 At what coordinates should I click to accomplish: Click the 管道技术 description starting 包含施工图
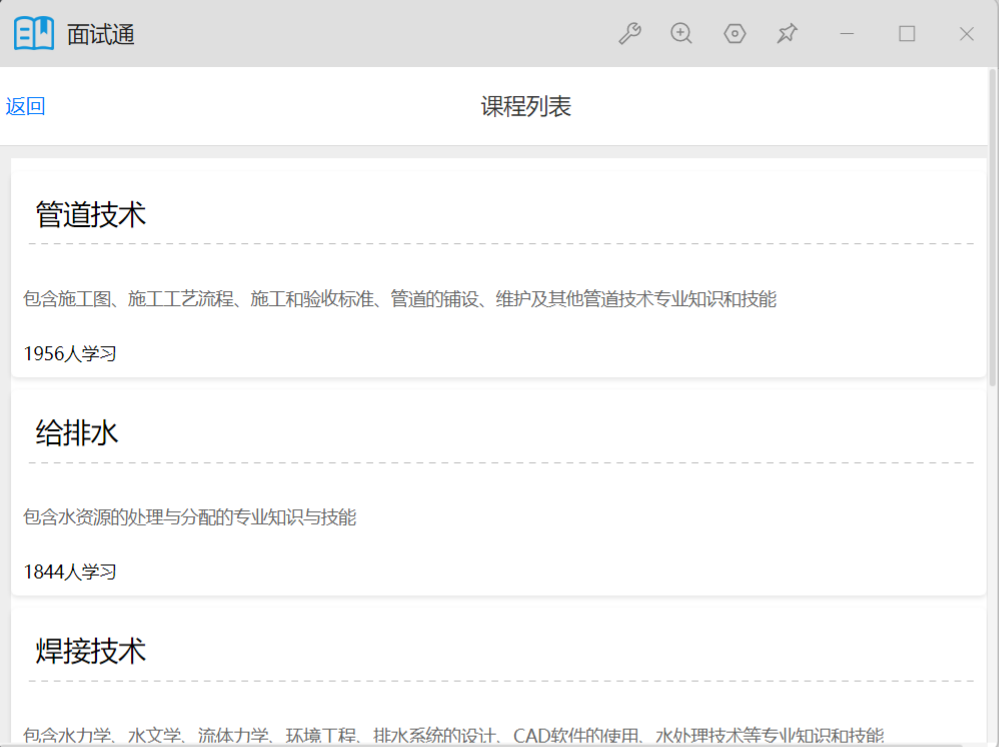399,298
